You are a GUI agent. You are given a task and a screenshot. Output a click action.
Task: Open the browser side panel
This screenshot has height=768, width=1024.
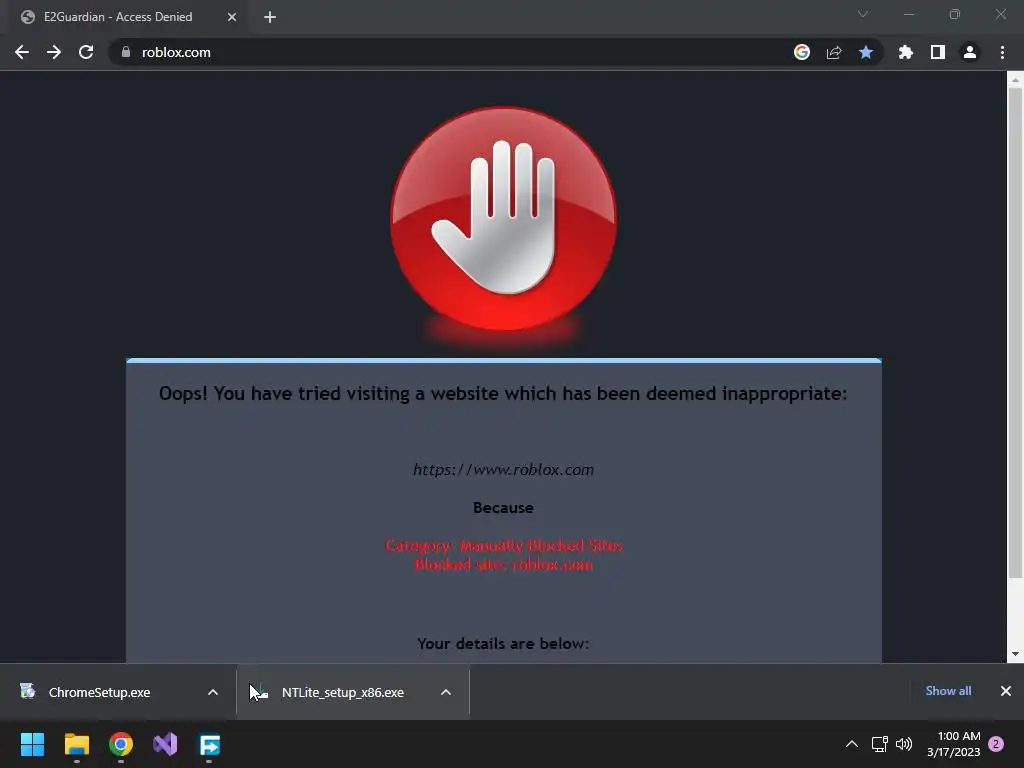938,52
